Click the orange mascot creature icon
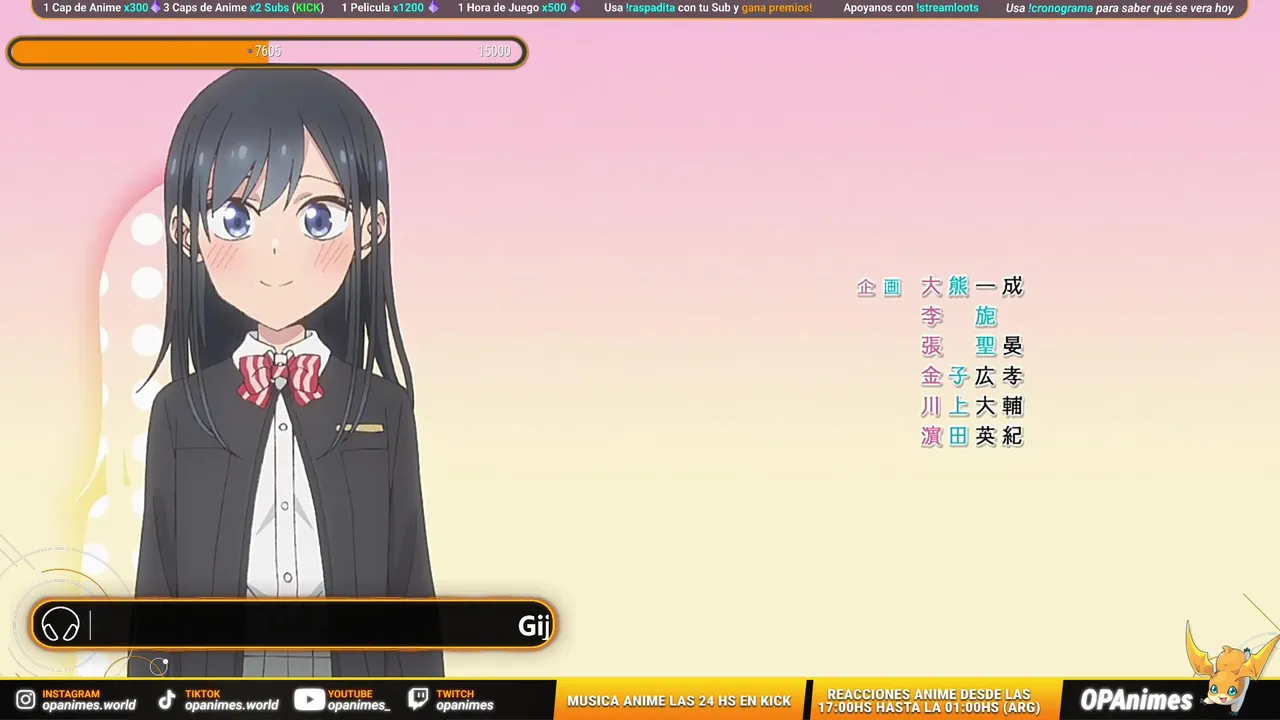The image size is (1280, 720). (x=1229, y=665)
